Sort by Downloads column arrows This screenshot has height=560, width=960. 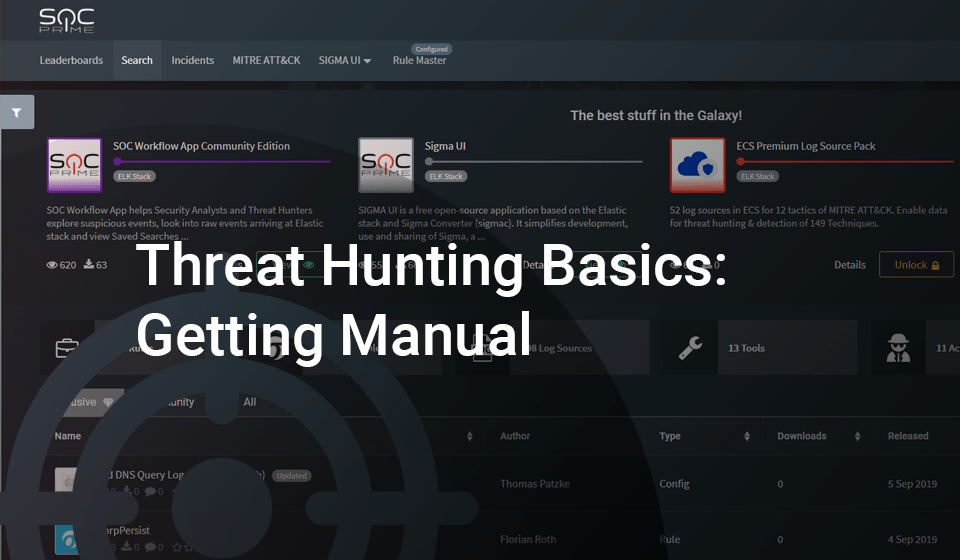click(x=857, y=437)
